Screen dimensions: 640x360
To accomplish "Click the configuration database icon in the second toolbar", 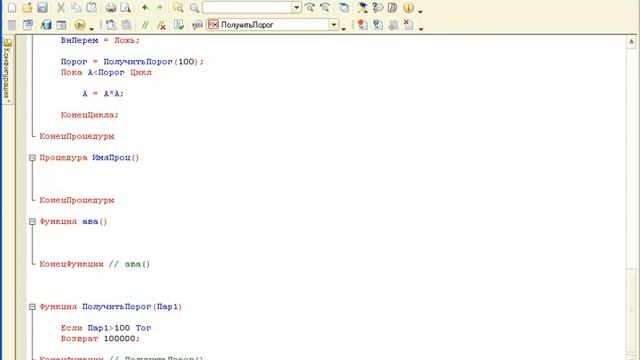I will click(x=46, y=25).
